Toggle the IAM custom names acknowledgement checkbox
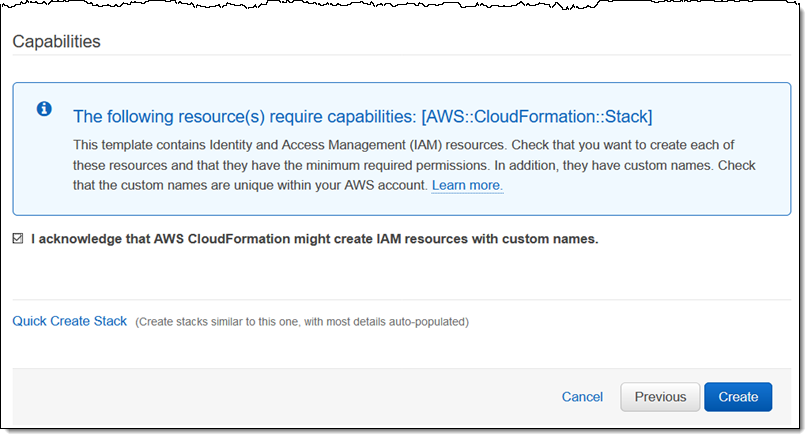The width and height of the screenshot is (810, 439). [18, 239]
